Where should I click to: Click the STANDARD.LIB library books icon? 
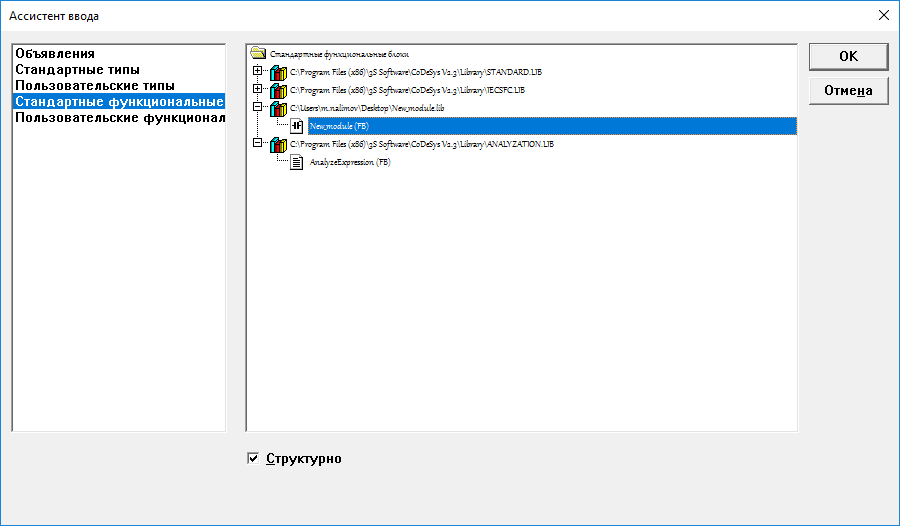[278, 73]
